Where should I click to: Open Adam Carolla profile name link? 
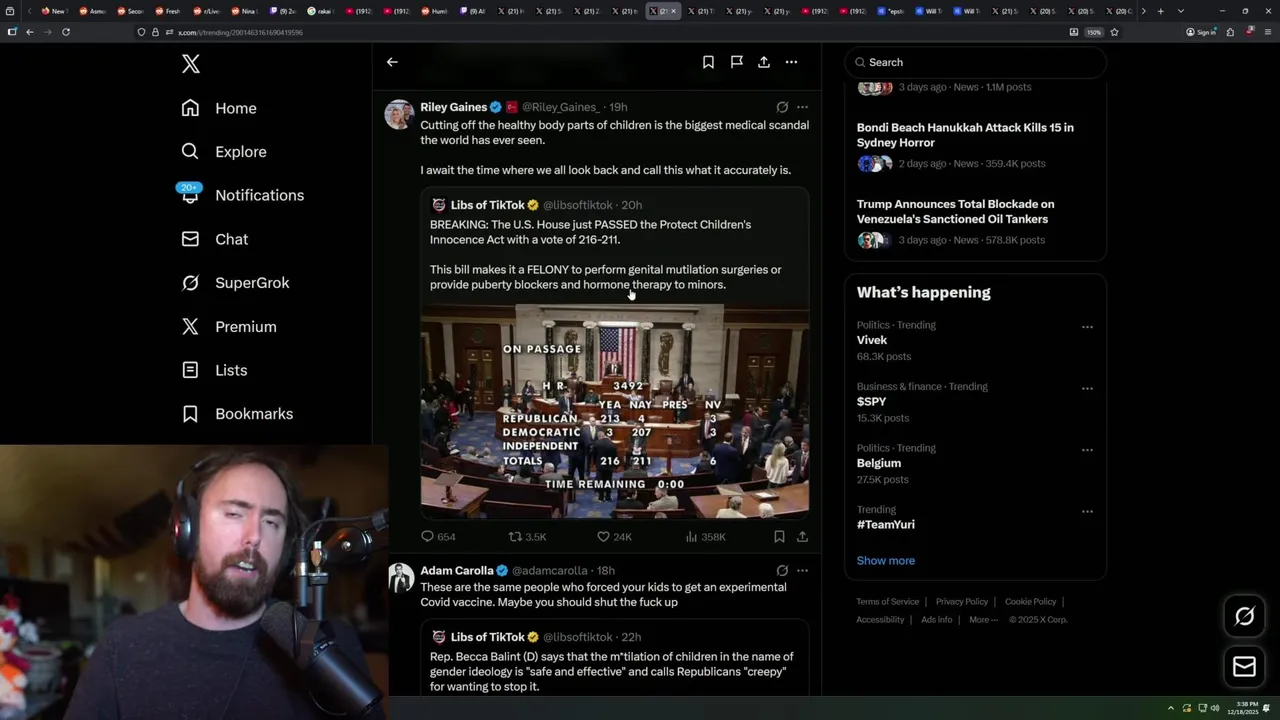coord(457,571)
